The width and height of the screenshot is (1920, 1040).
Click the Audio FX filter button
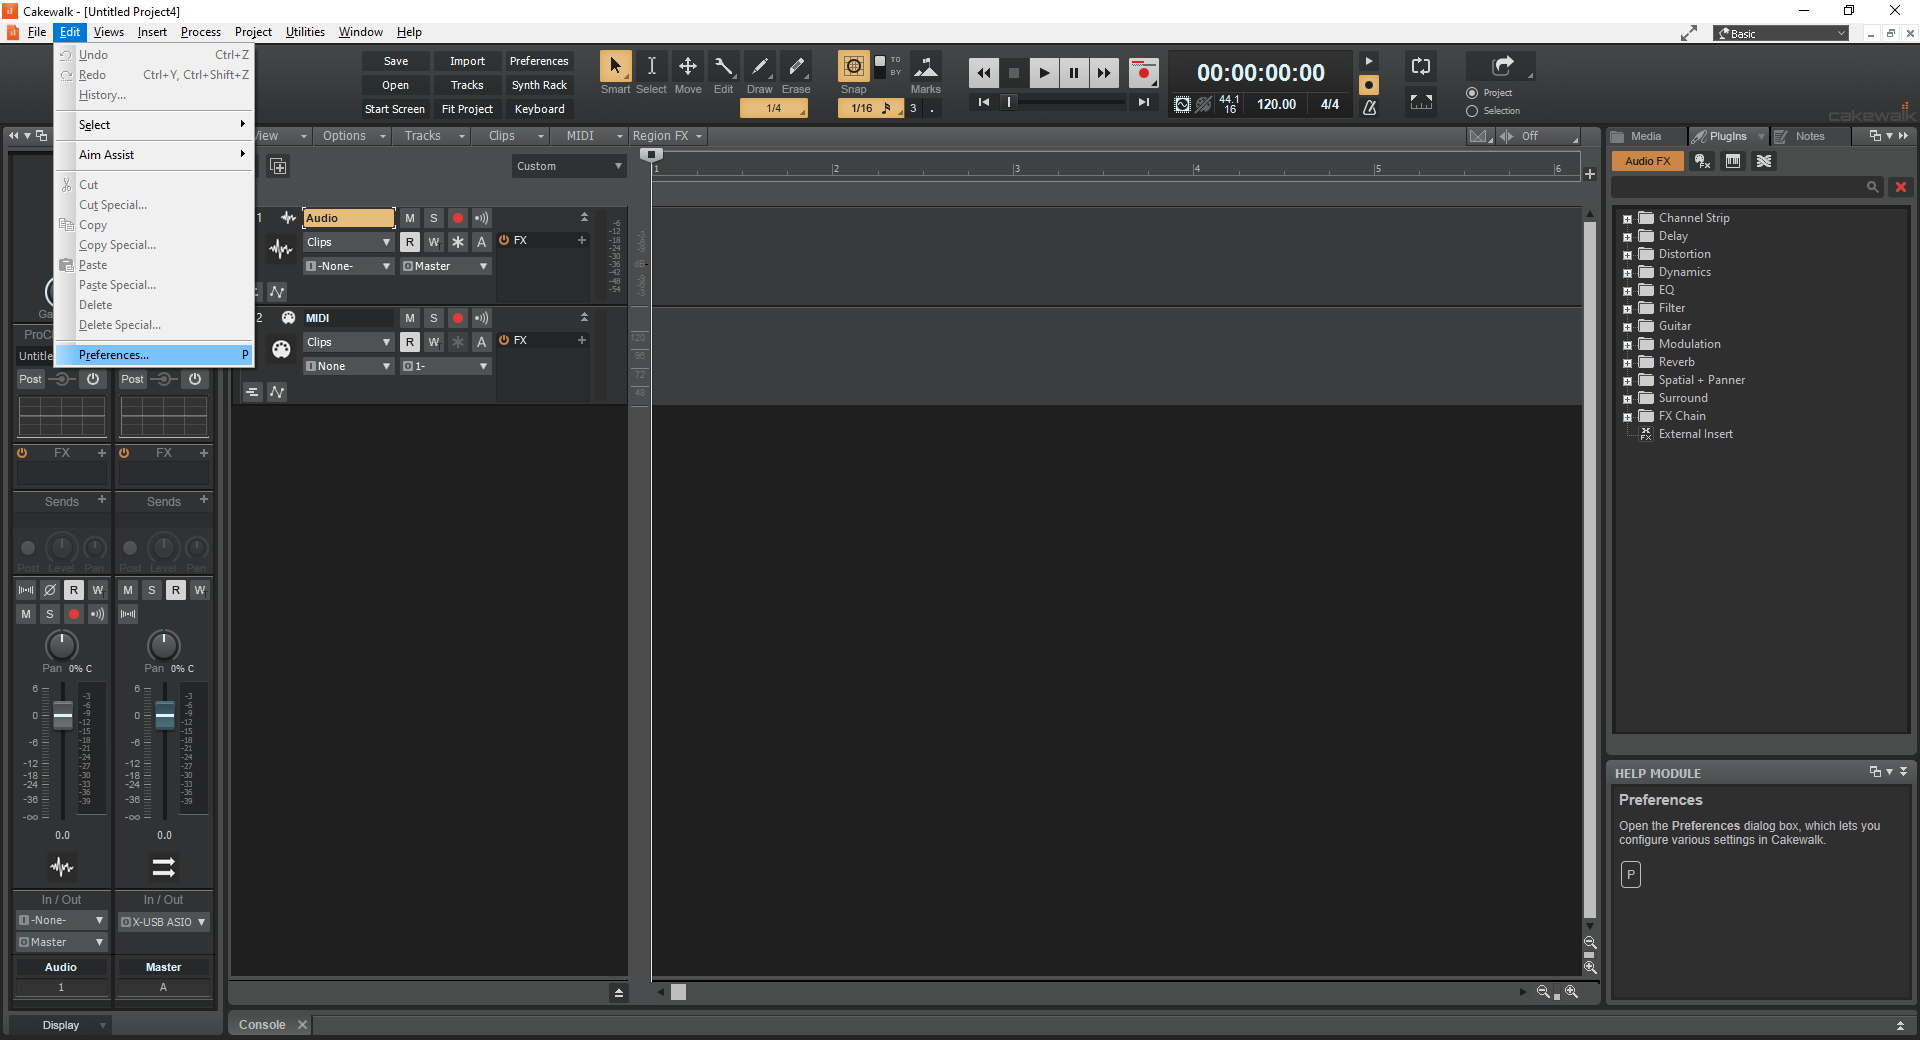(1648, 161)
